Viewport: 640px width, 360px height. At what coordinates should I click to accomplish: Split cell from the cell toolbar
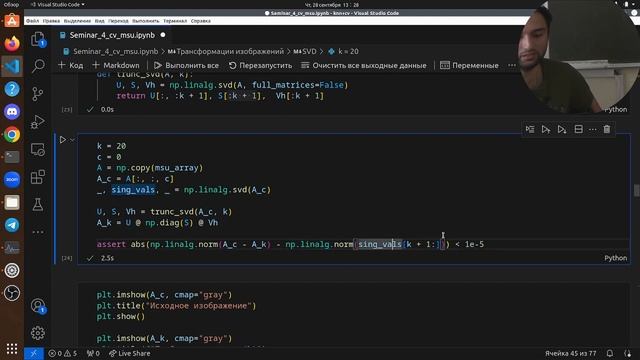578,129
